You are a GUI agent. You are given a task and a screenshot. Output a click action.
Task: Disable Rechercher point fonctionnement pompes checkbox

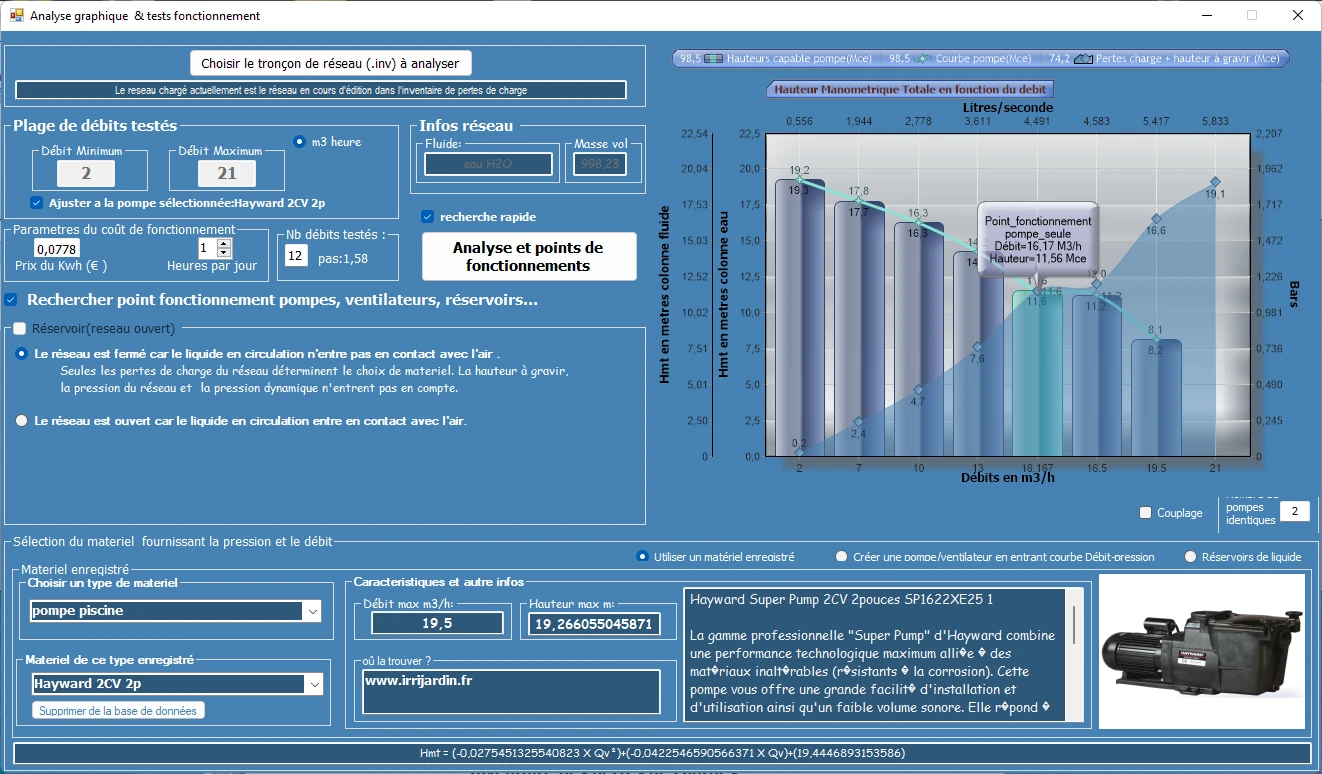tap(11, 299)
